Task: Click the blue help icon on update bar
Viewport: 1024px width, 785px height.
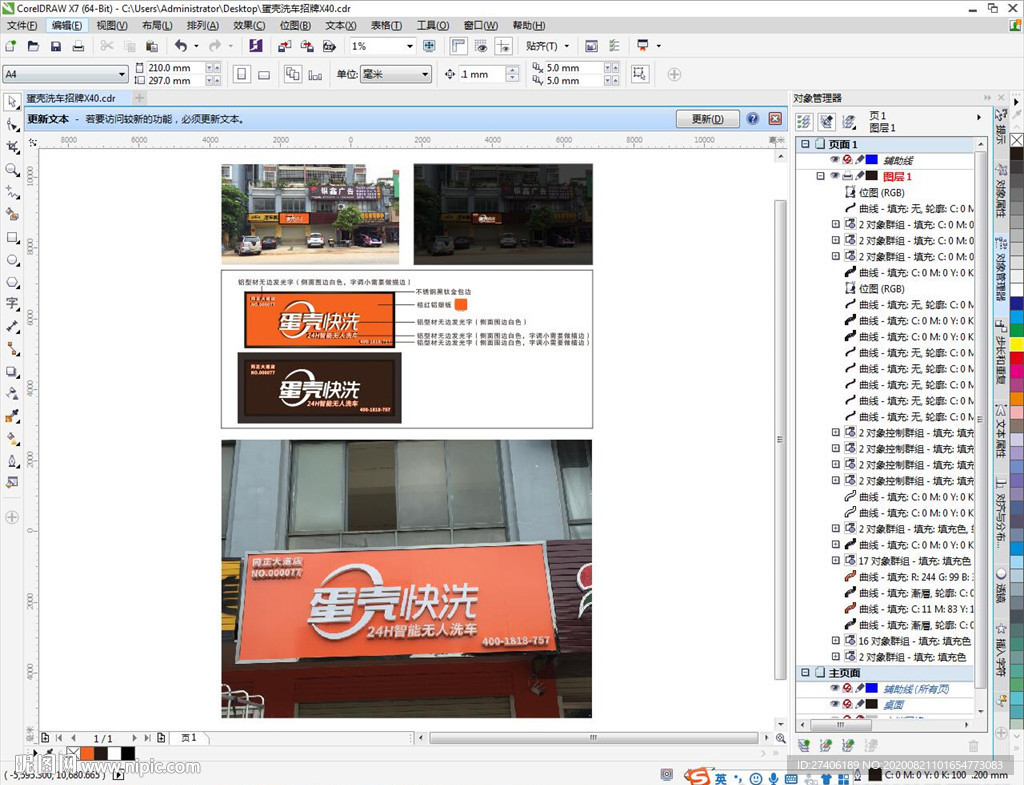Action: pos(752,119)
